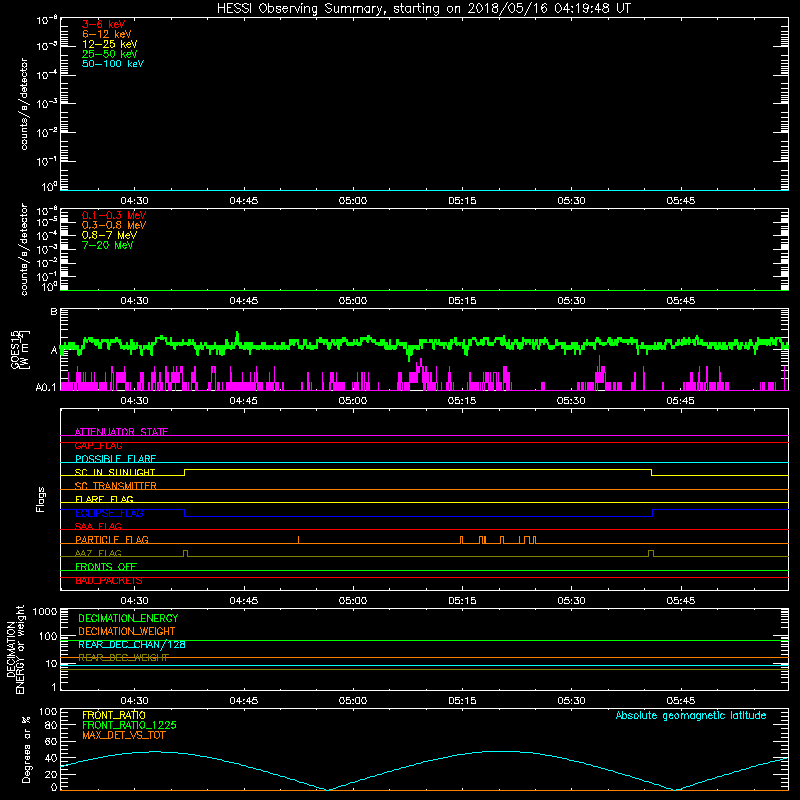Click the counts/s/detector axis title of MeV panel
Image resolution: width=800 pixels, height=800 pixels.
point(23,249)
